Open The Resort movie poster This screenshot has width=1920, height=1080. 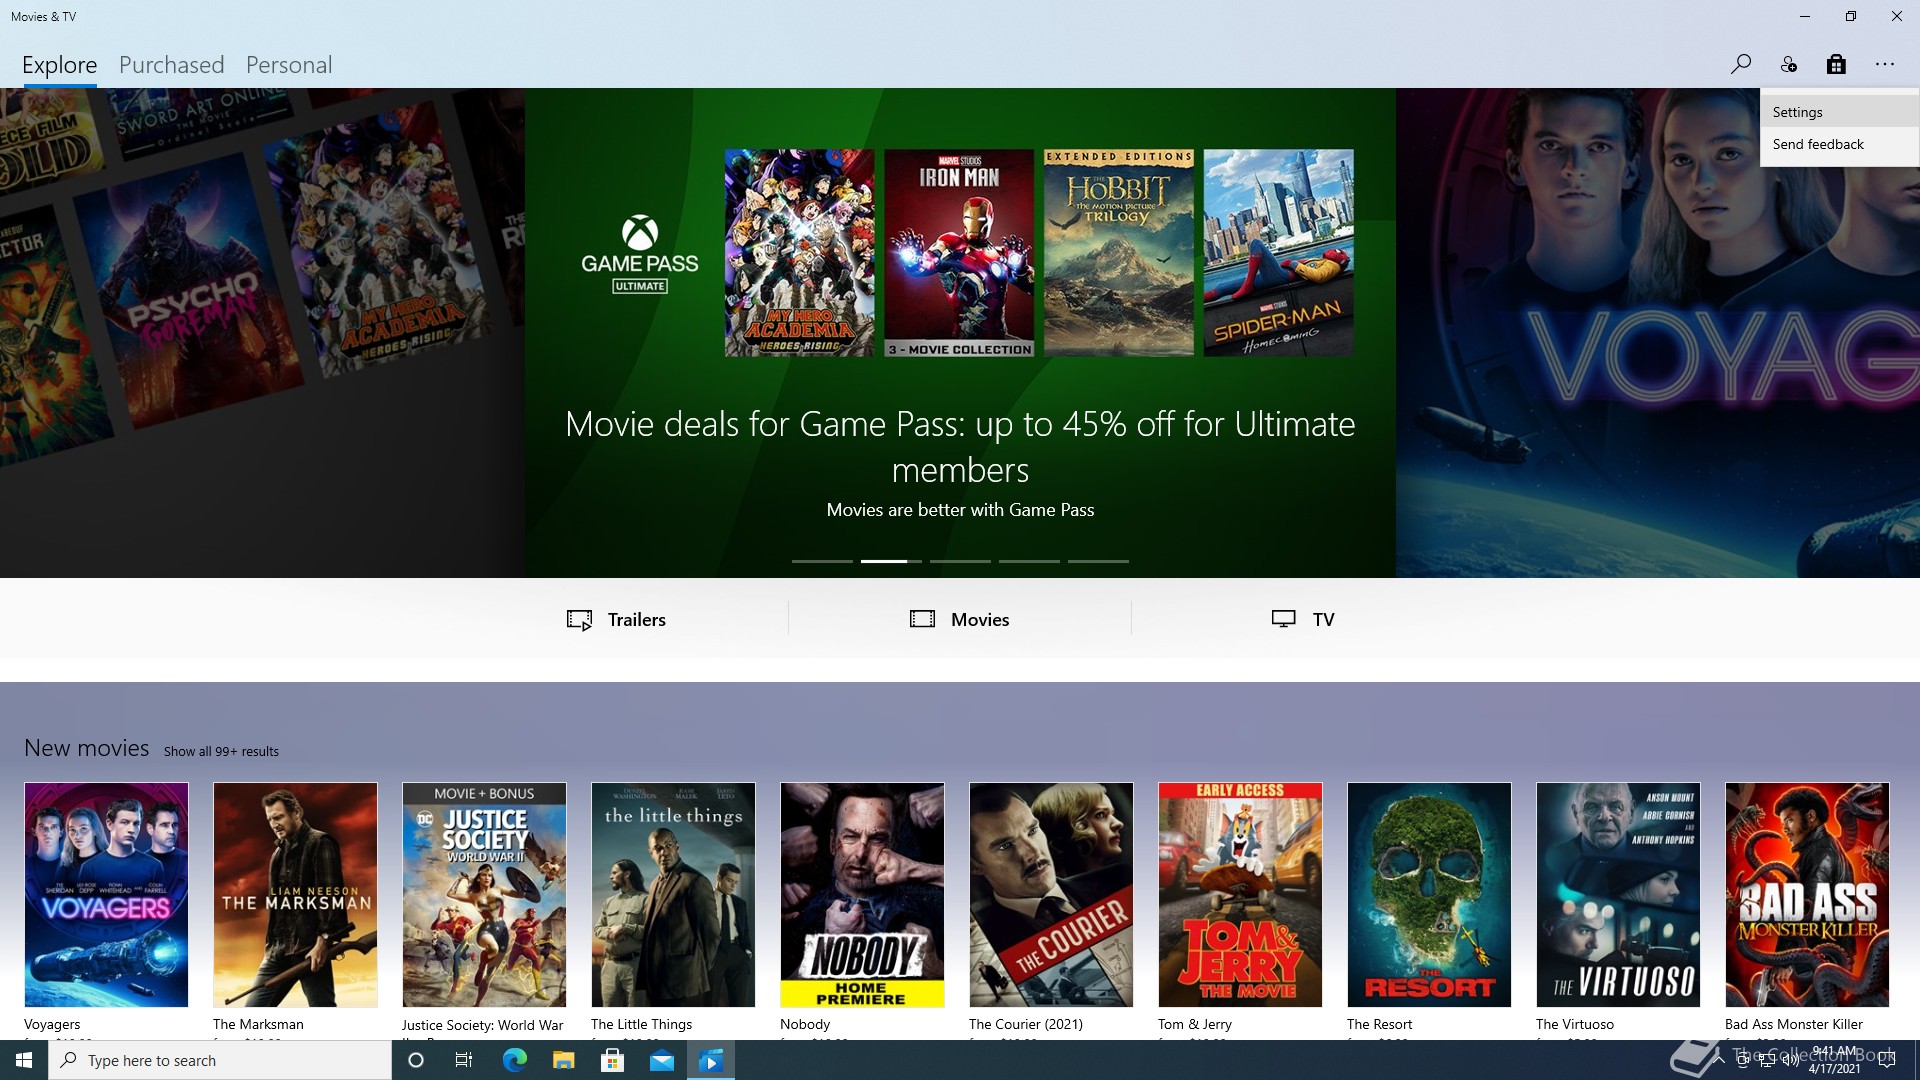(x=1429, y=895)
